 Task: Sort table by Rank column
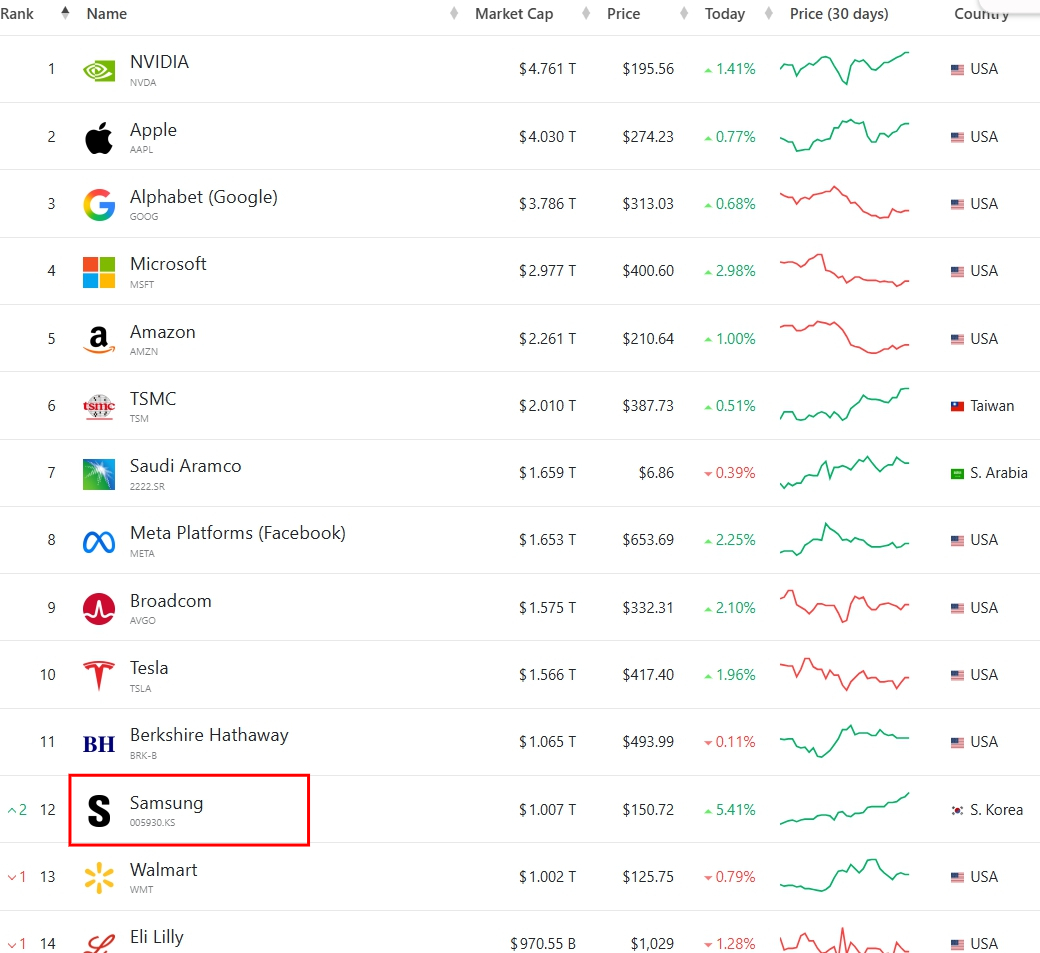click(x=17, y=14)
